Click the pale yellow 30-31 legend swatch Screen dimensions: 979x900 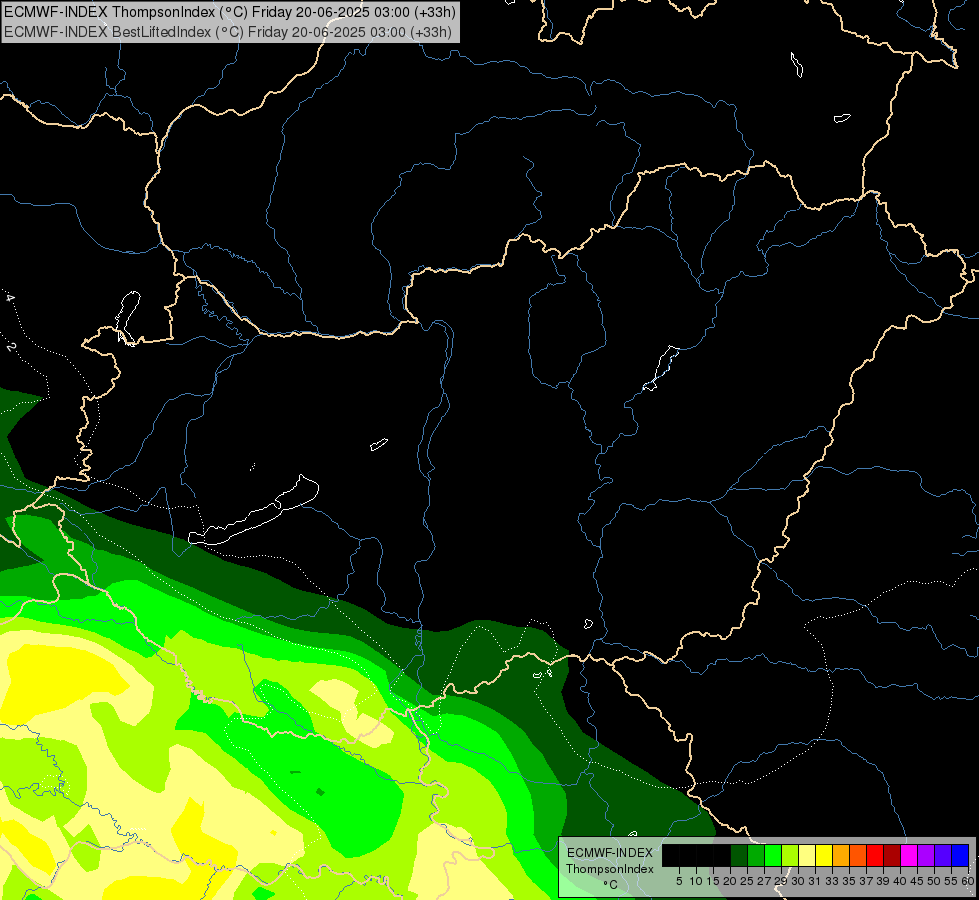tap(807, 855)
